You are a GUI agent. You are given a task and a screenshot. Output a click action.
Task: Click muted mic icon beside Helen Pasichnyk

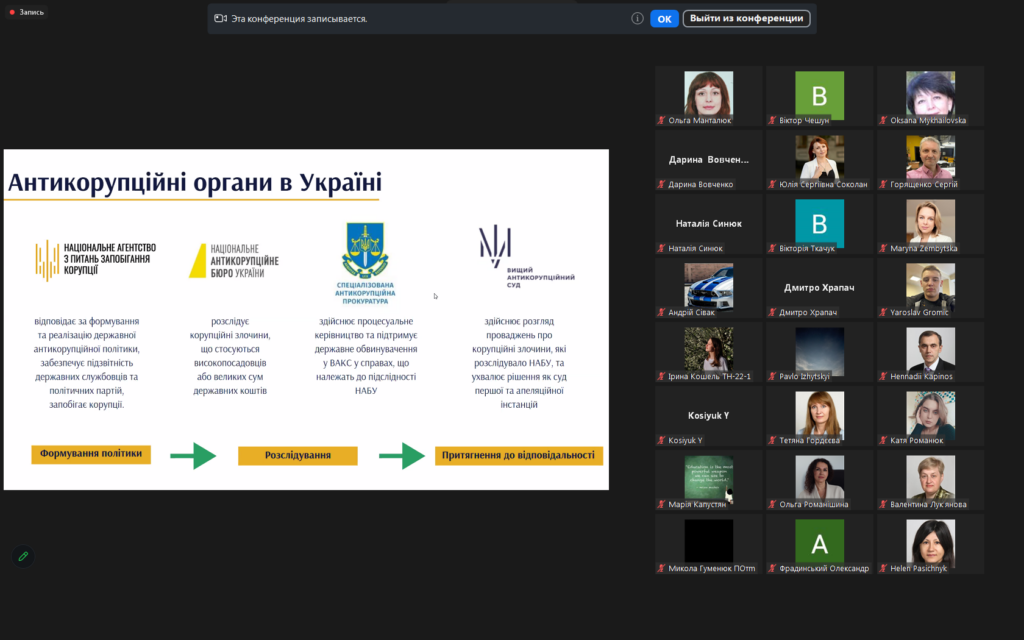coord(883,569)
